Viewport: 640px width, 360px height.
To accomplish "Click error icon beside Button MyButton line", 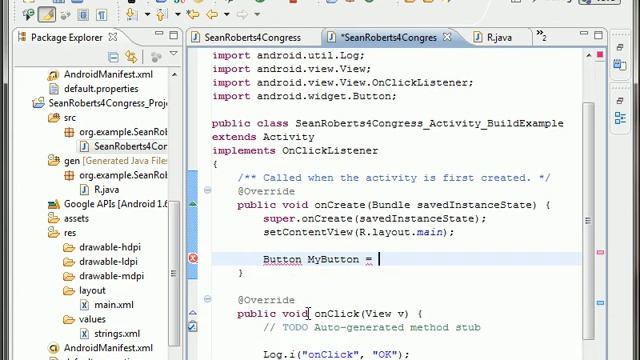I will click(x=193, y=258).
